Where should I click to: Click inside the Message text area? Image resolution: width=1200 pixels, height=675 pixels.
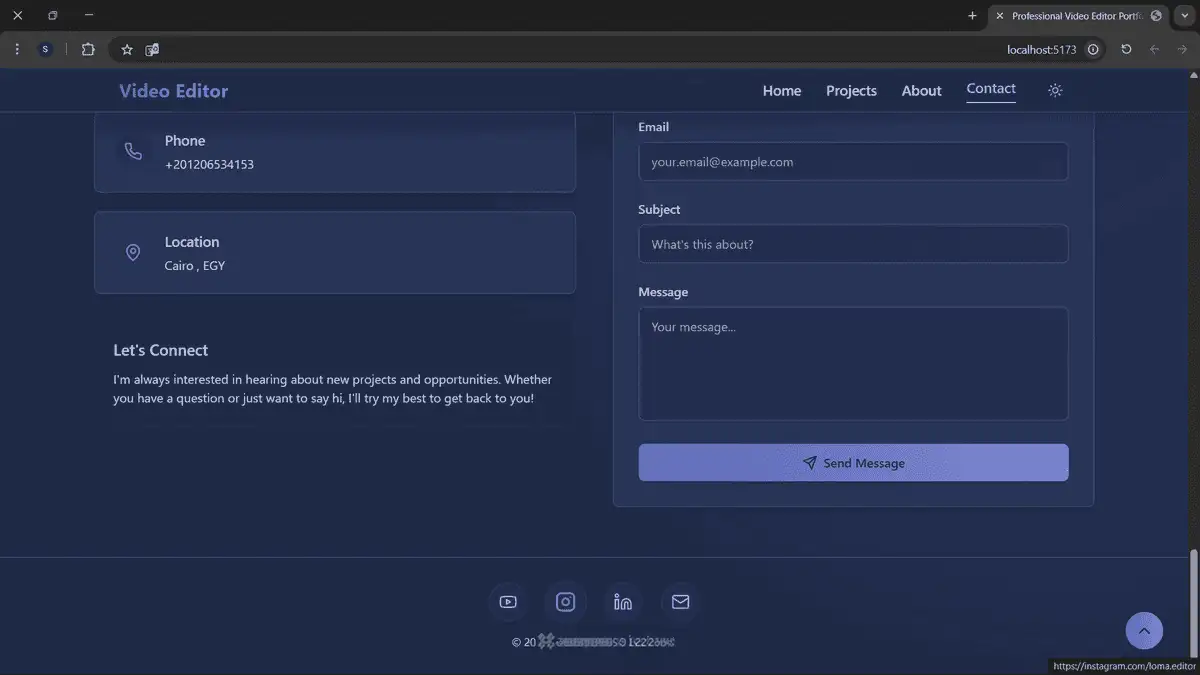pyautogui.click(x=854, y=364)
